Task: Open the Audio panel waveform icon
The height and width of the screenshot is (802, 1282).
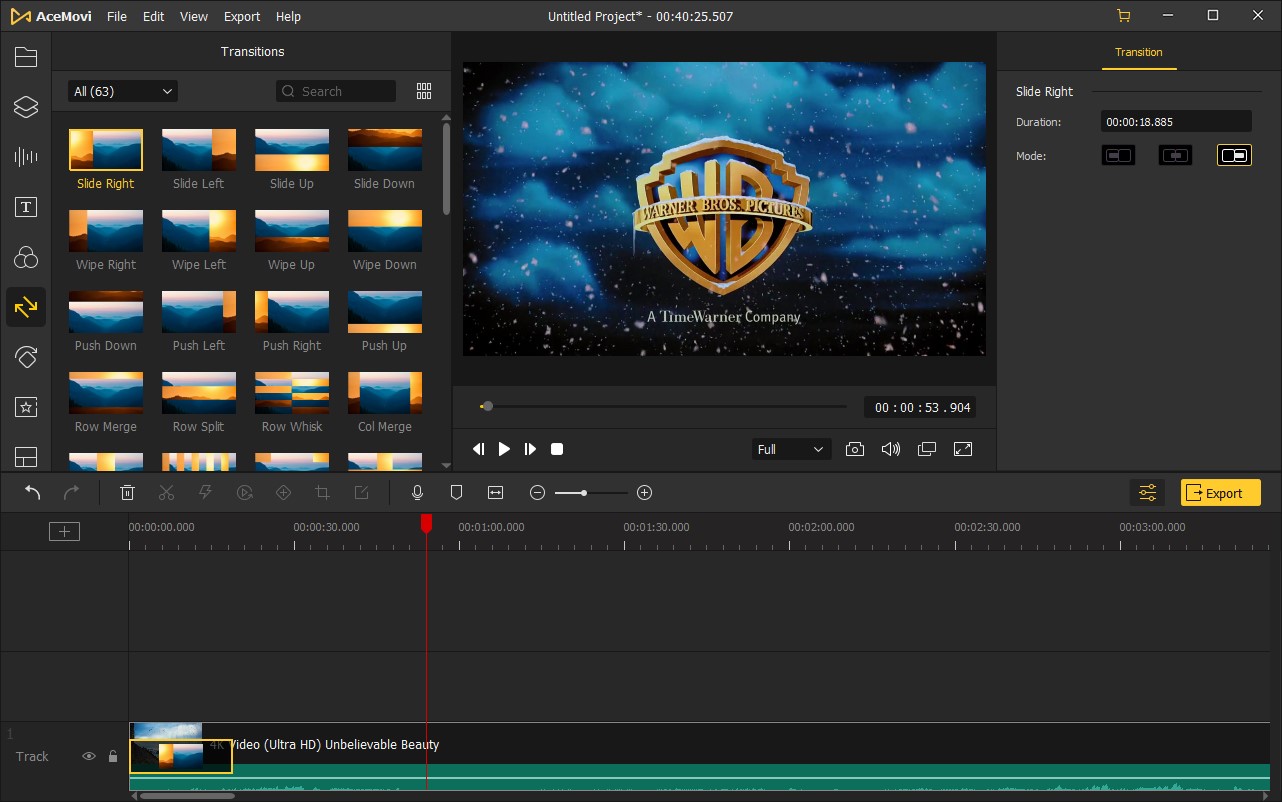Action: [x=26, y=157]
